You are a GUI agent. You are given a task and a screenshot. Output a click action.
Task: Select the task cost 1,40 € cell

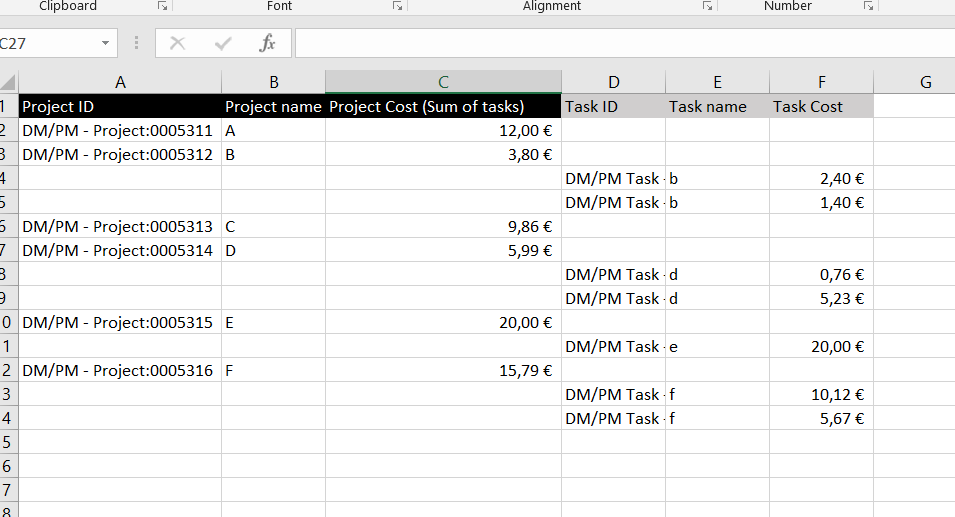point(822,202)
